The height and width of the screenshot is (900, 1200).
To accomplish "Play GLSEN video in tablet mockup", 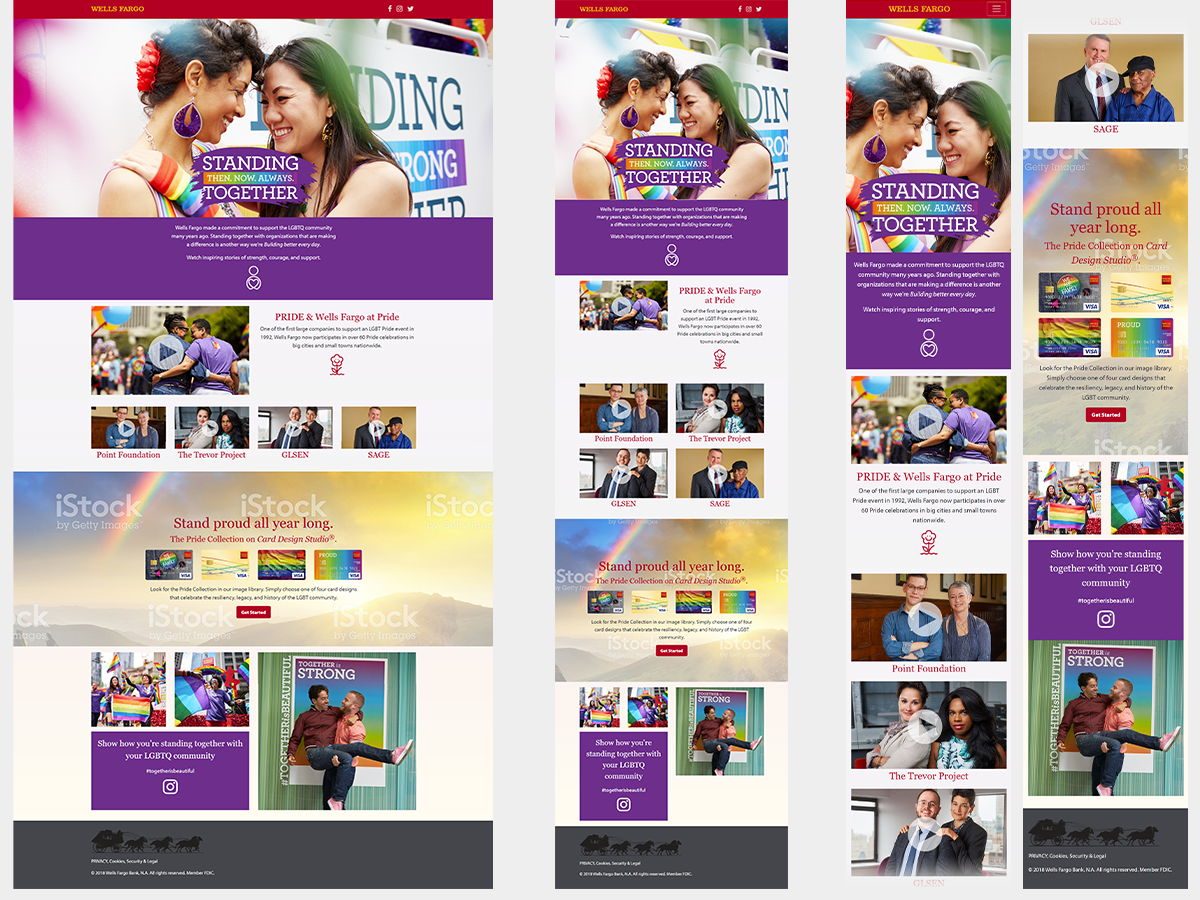I will (623, 473).
